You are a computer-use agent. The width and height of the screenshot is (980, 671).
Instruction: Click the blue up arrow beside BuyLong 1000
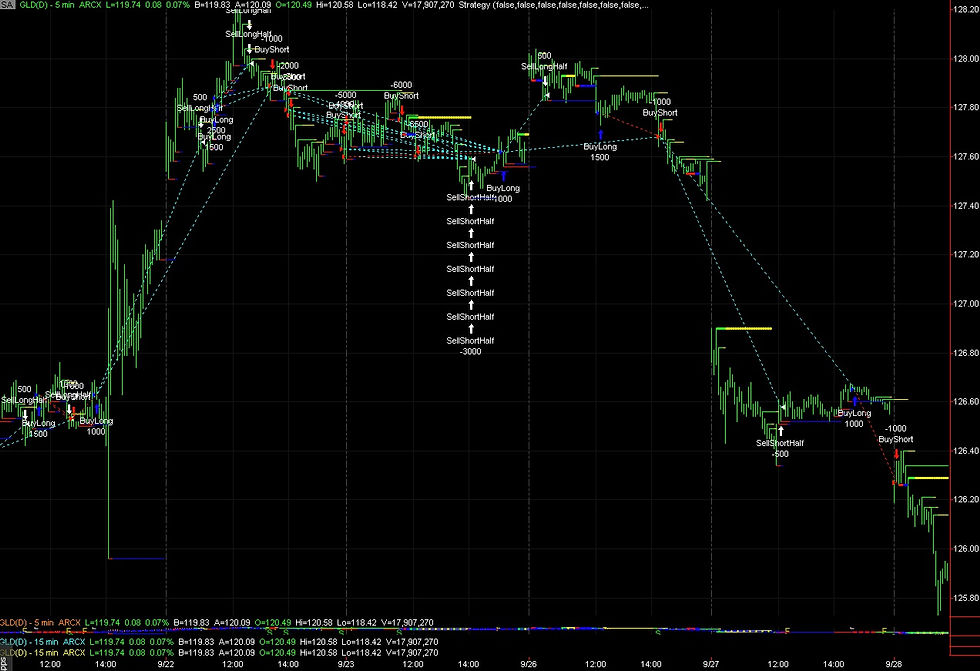click(855, 403)
